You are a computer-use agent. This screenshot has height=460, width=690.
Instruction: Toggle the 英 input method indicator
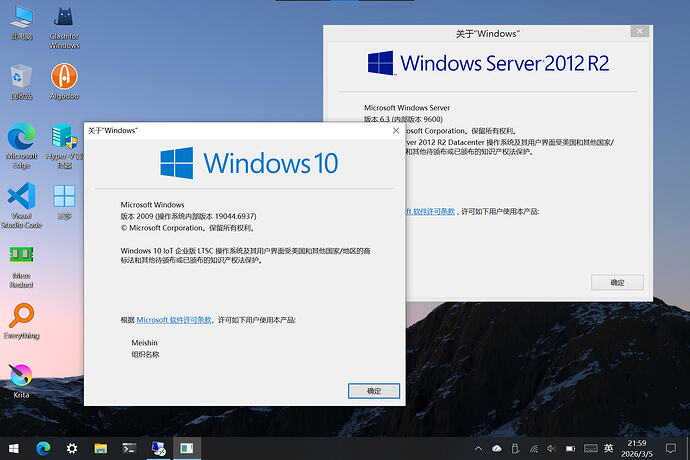point(609,449)
